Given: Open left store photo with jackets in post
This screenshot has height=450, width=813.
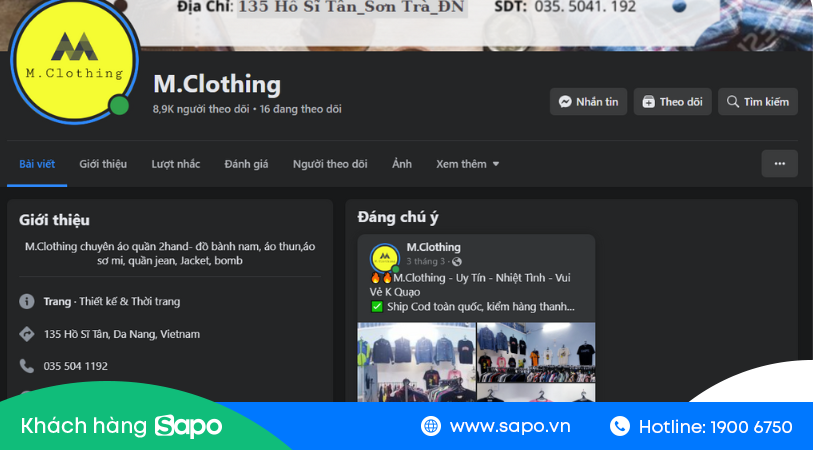Looking at the screenshot, I should click(x=416, y=362).
